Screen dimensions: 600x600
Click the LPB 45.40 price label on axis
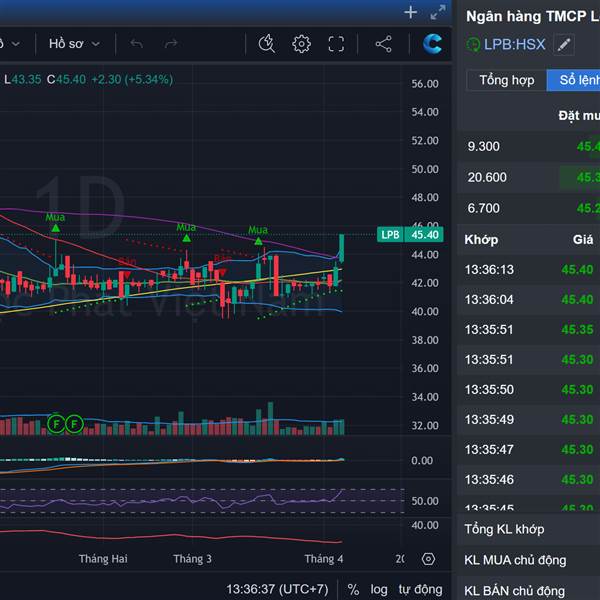[410, 235]
